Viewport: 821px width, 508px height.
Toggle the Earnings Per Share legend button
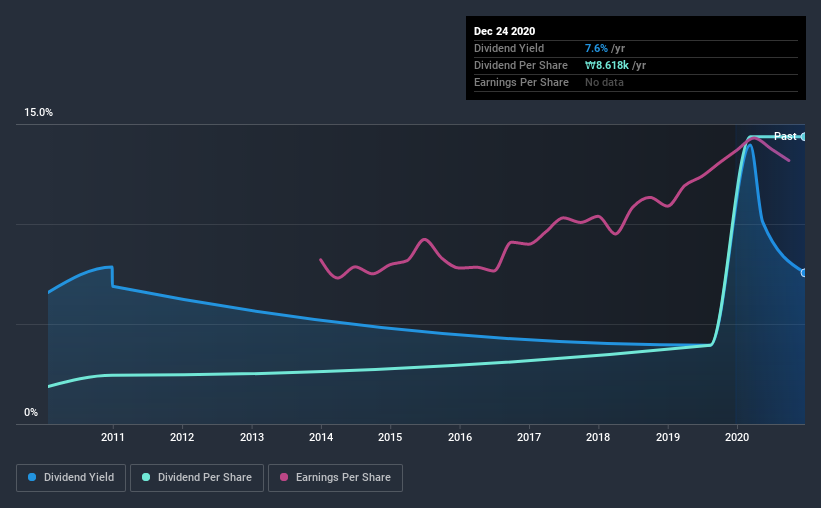(335, 478)
